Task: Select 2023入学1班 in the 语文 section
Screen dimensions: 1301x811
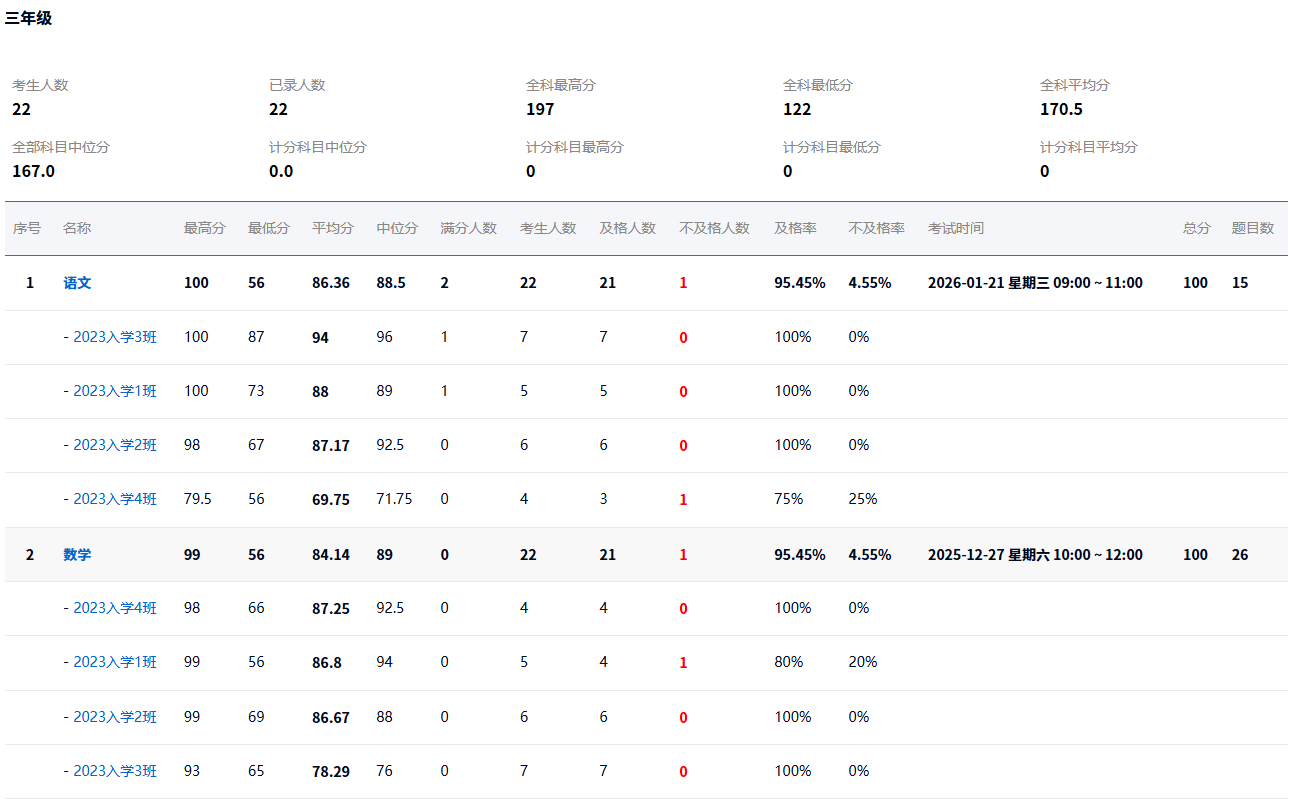Action: click(x=114, y=391)
